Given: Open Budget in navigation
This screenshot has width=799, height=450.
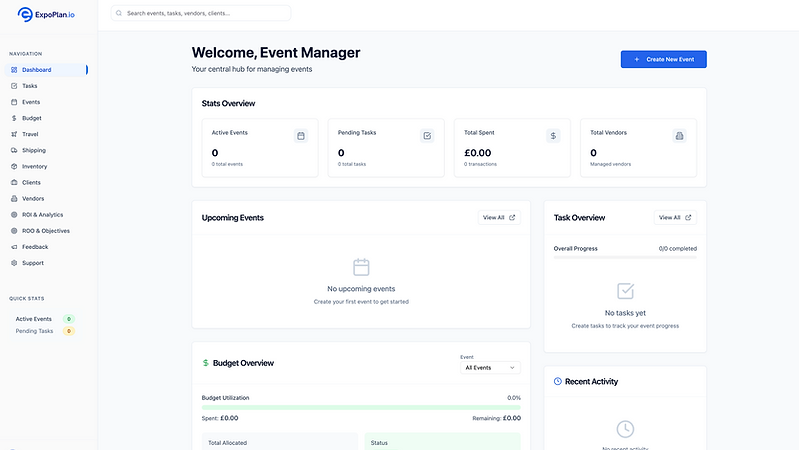Looking at the screenshot, I should [x=46, y=118].
